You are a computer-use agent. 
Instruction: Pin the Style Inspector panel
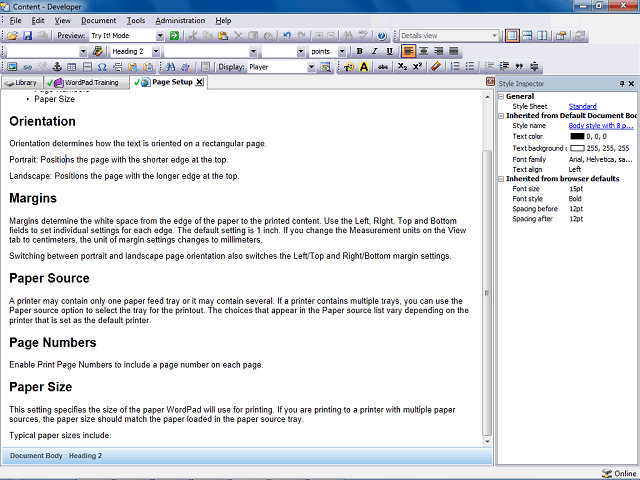coord(622,84)
